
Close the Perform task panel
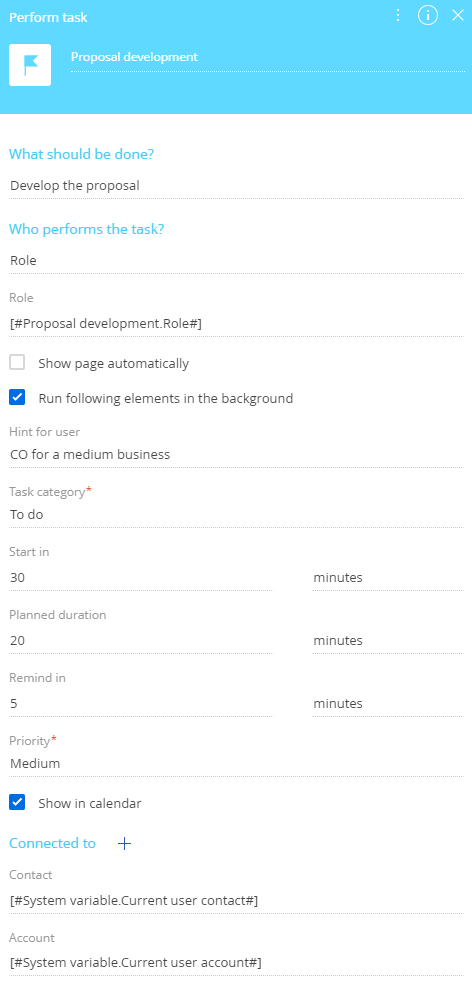pyautogui.click(x=458, y=16)
